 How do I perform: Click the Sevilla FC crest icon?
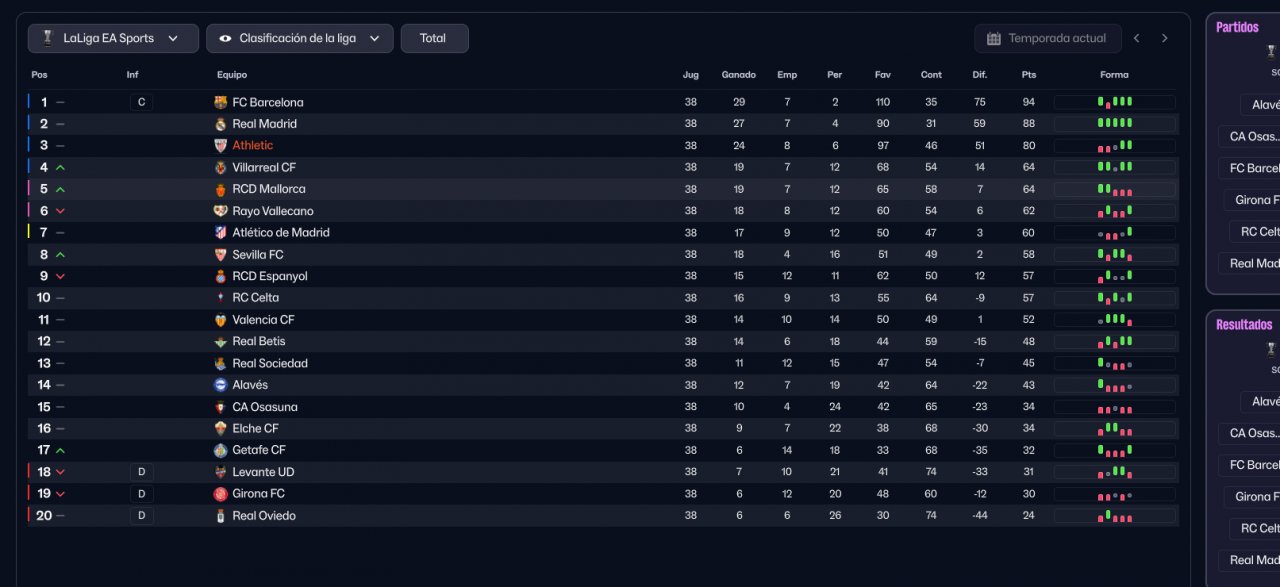pyautogui.click(x=221, y=255)
